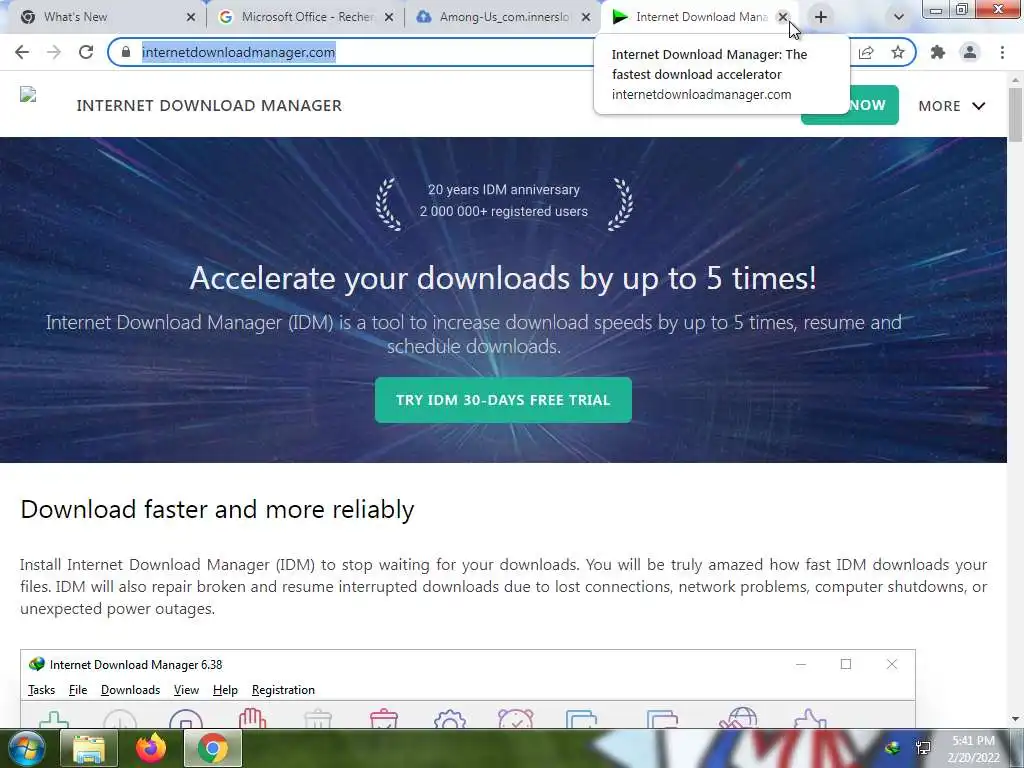1024x768 pixels.
Task: Click the network icon in system tray
Action: point(923,748)
